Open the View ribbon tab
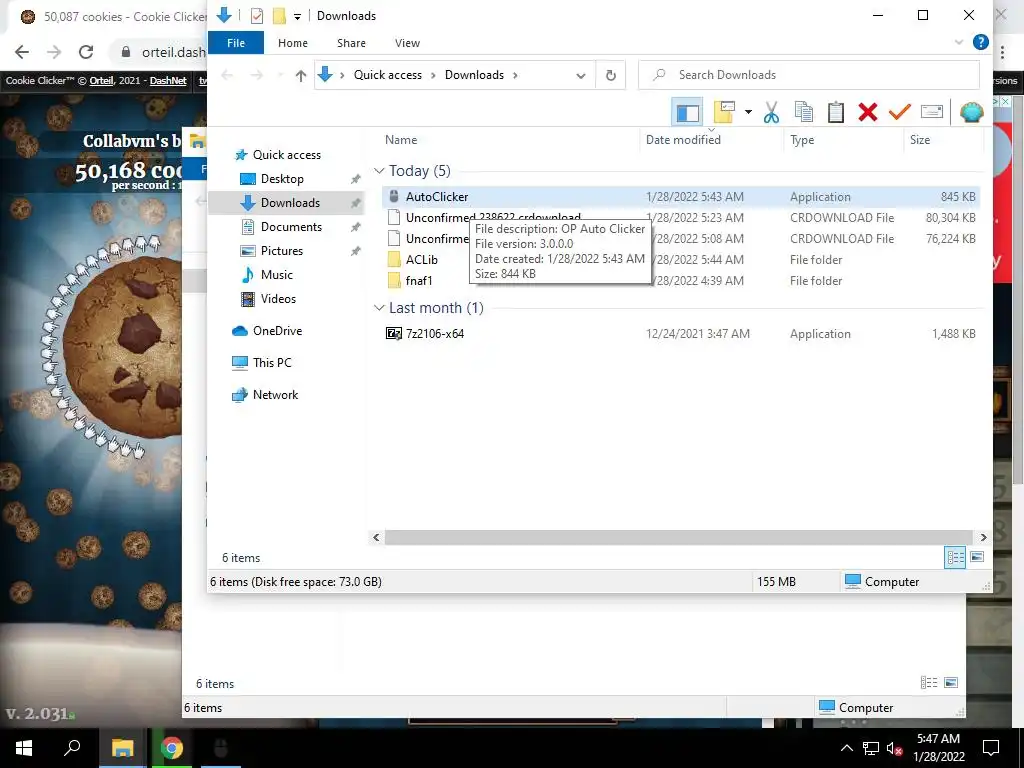This screenshot has height=768, width=1024. 407,43
